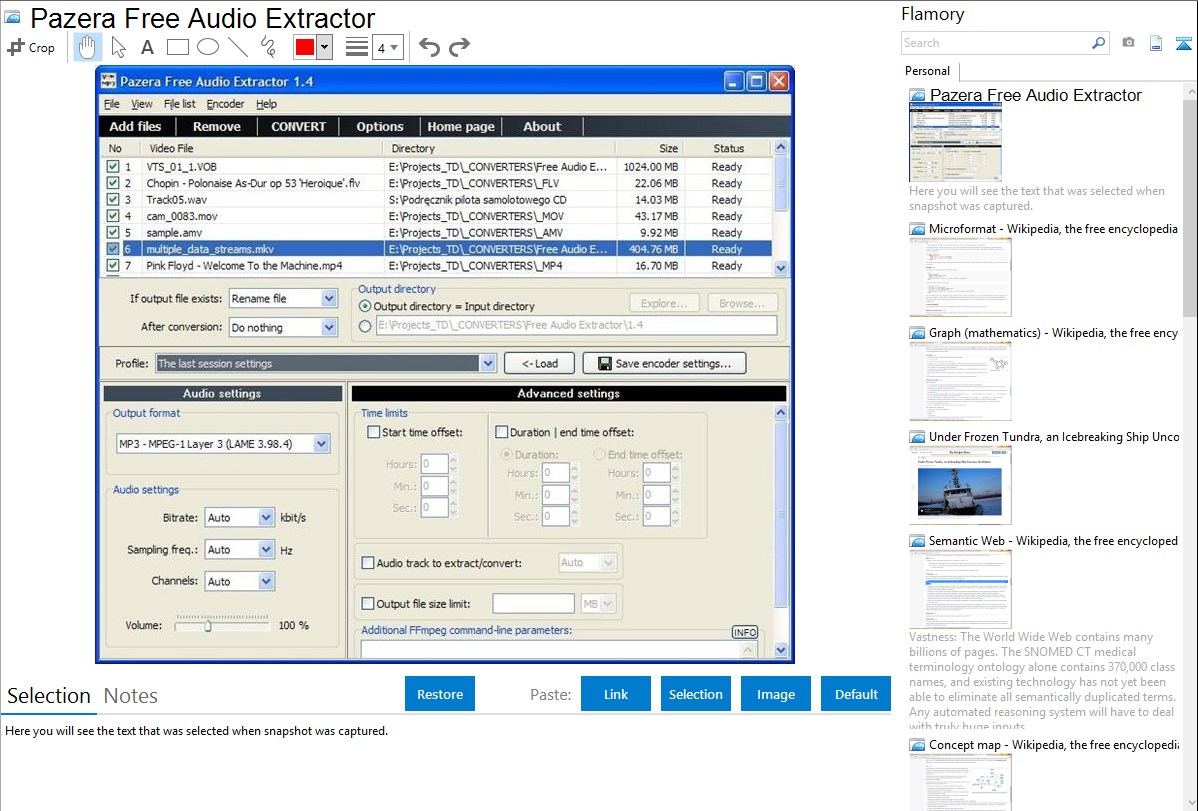1198x811 pixels.
Task: Click the Additional FFmpeg command-line parameters field
Action: tap(559, 649)
